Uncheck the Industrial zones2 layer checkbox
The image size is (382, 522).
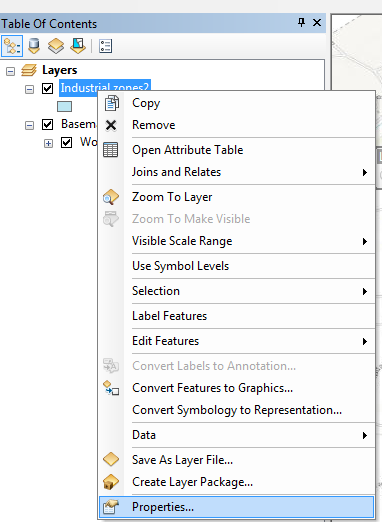click(x=47, y=89)
